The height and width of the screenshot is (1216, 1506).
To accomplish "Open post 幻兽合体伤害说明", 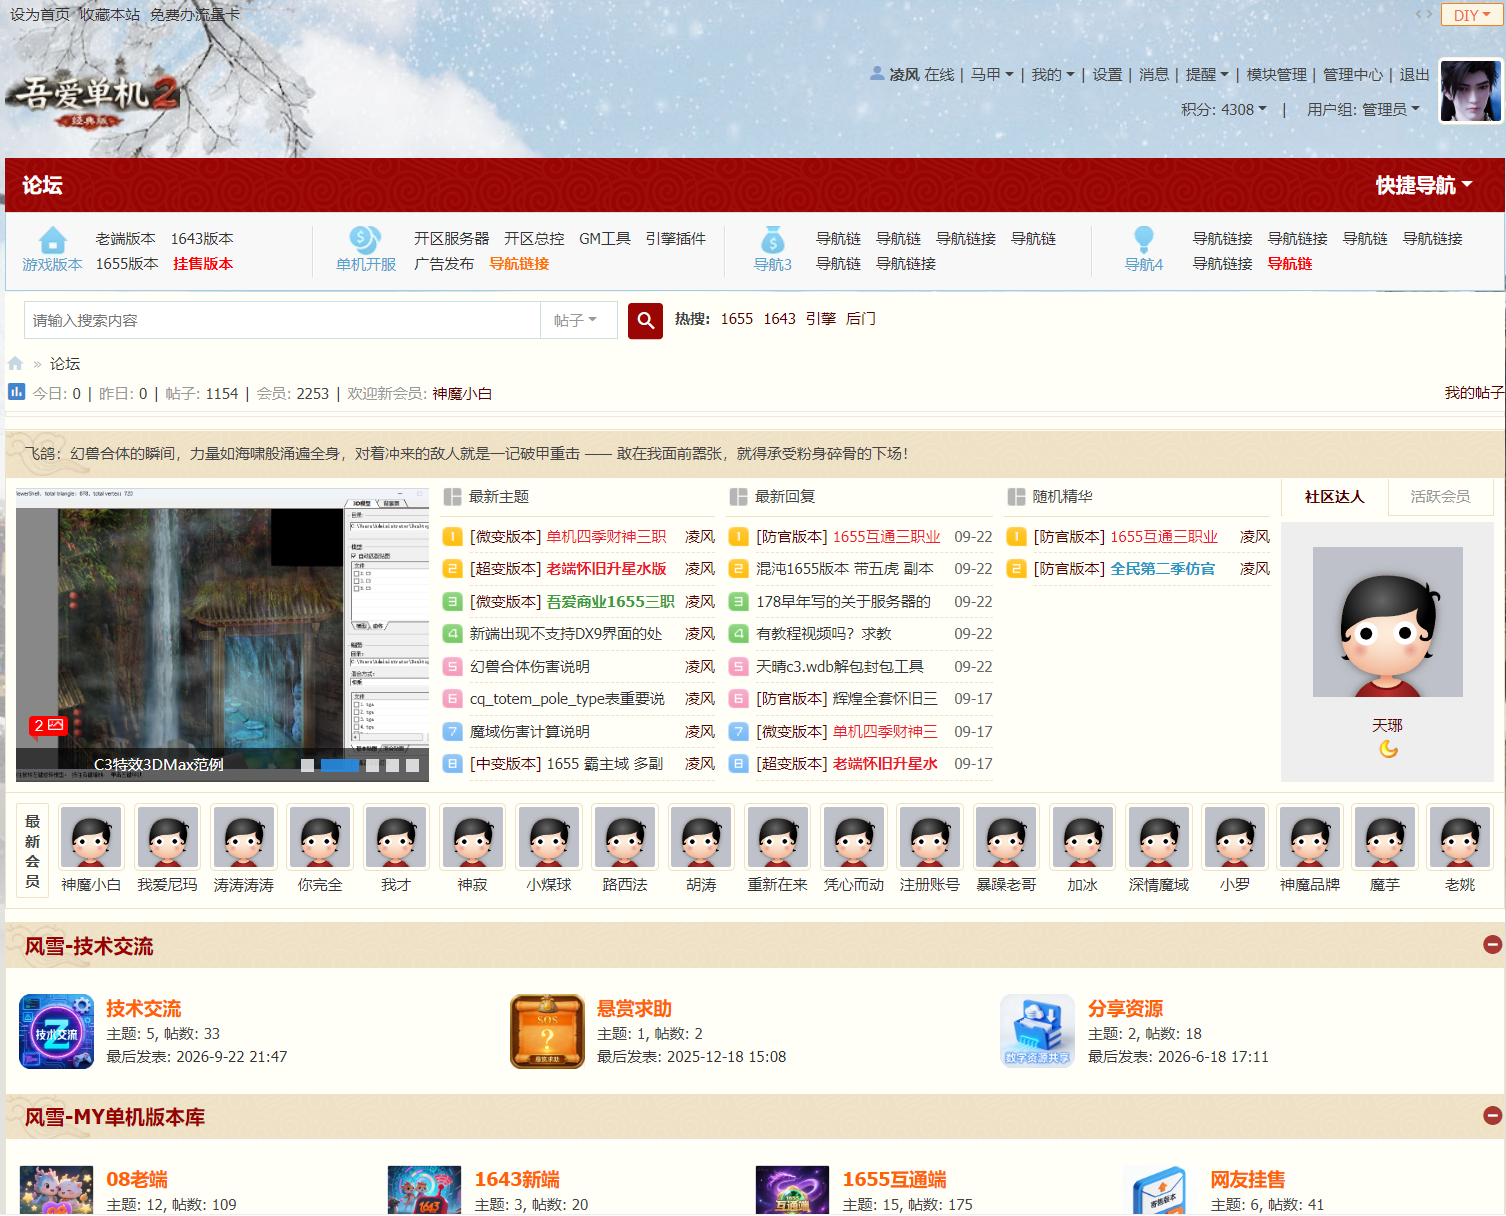I will [x=529, y=667].
